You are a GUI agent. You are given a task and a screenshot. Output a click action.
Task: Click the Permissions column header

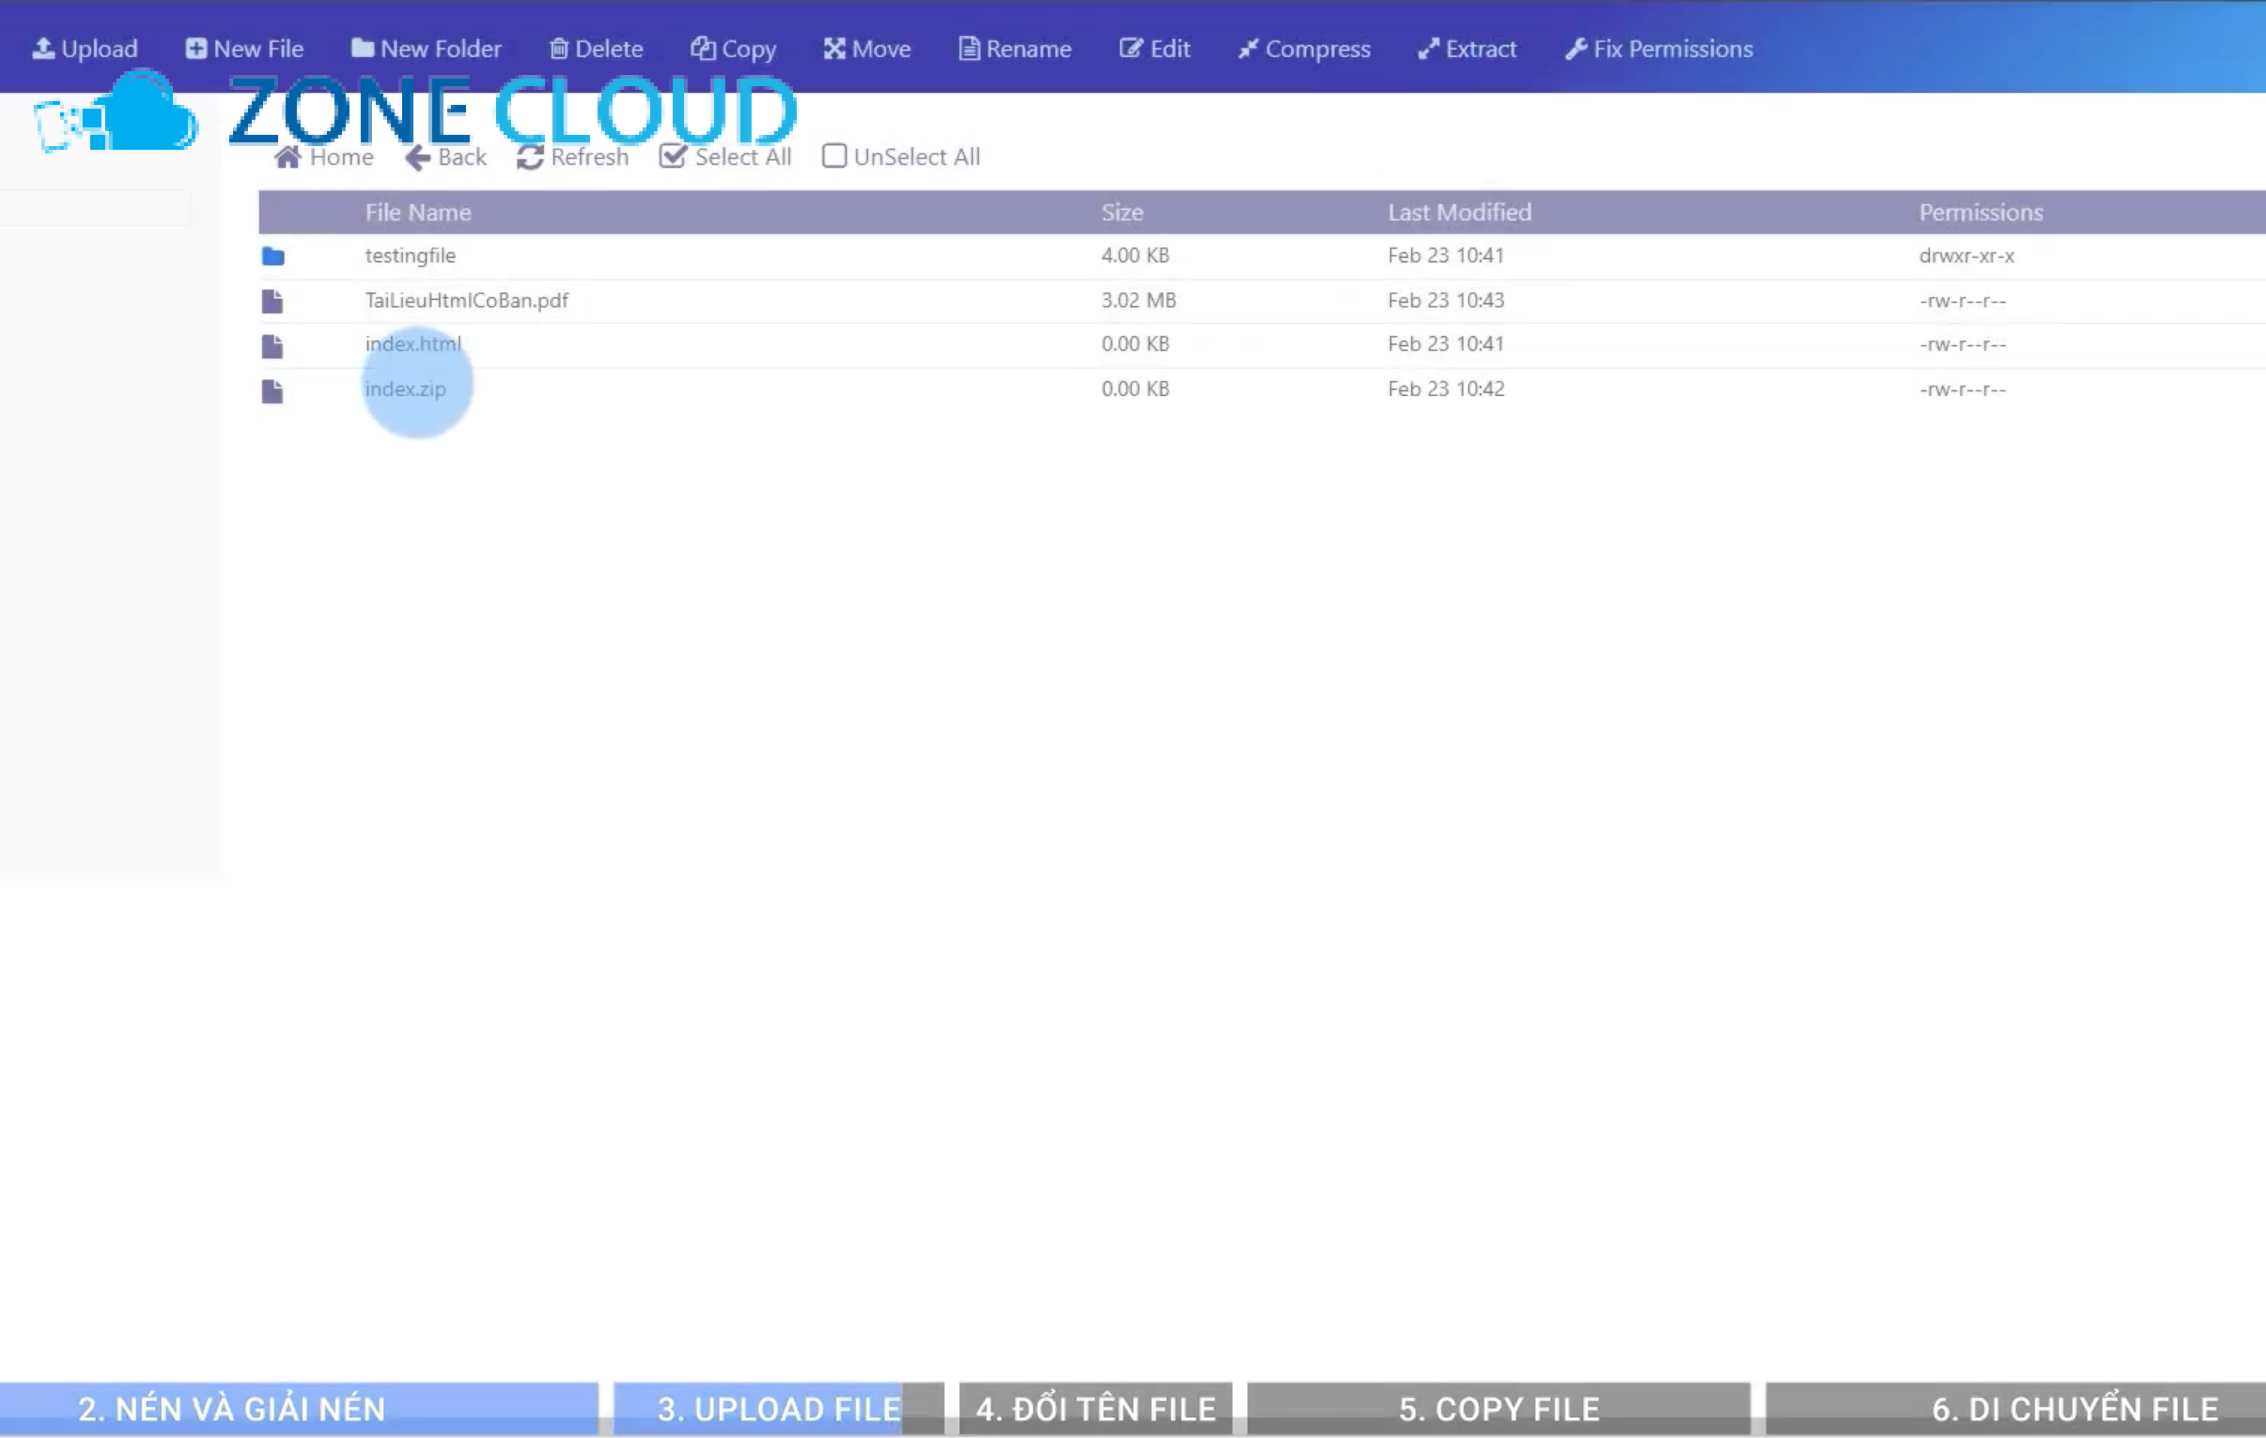point(1980,212)
